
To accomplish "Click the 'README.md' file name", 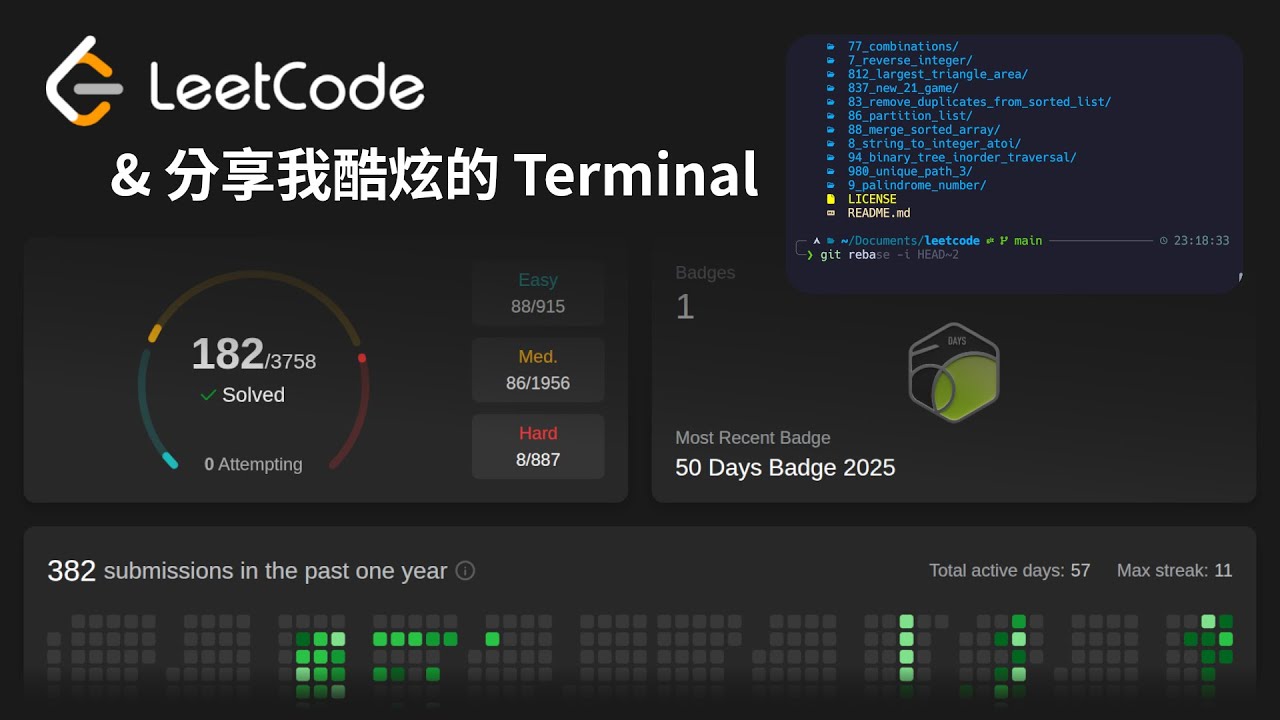I will [x=879, y=213].
